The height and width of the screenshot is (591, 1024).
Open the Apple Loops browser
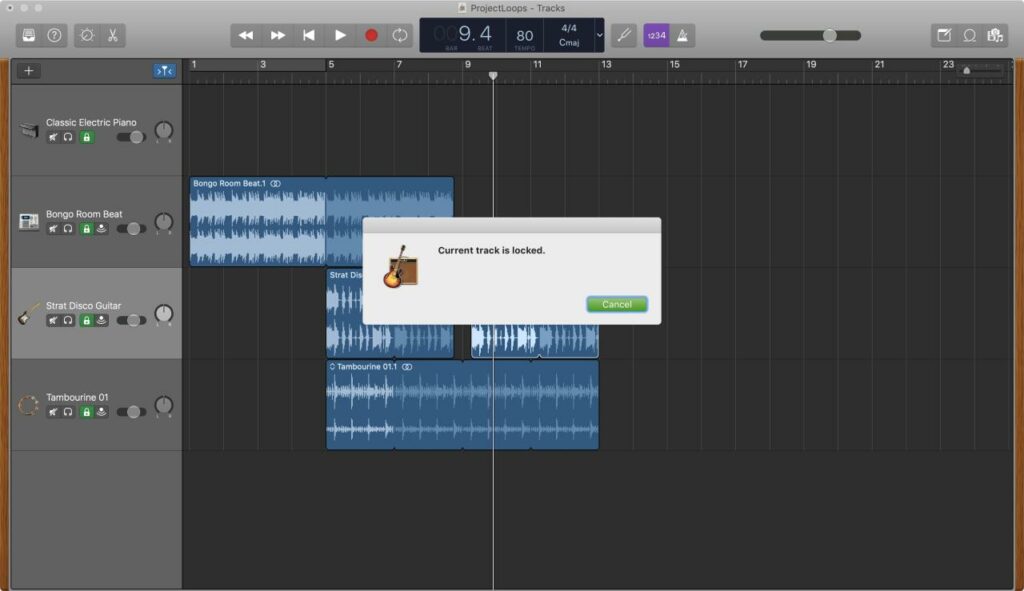coord(969,35)
